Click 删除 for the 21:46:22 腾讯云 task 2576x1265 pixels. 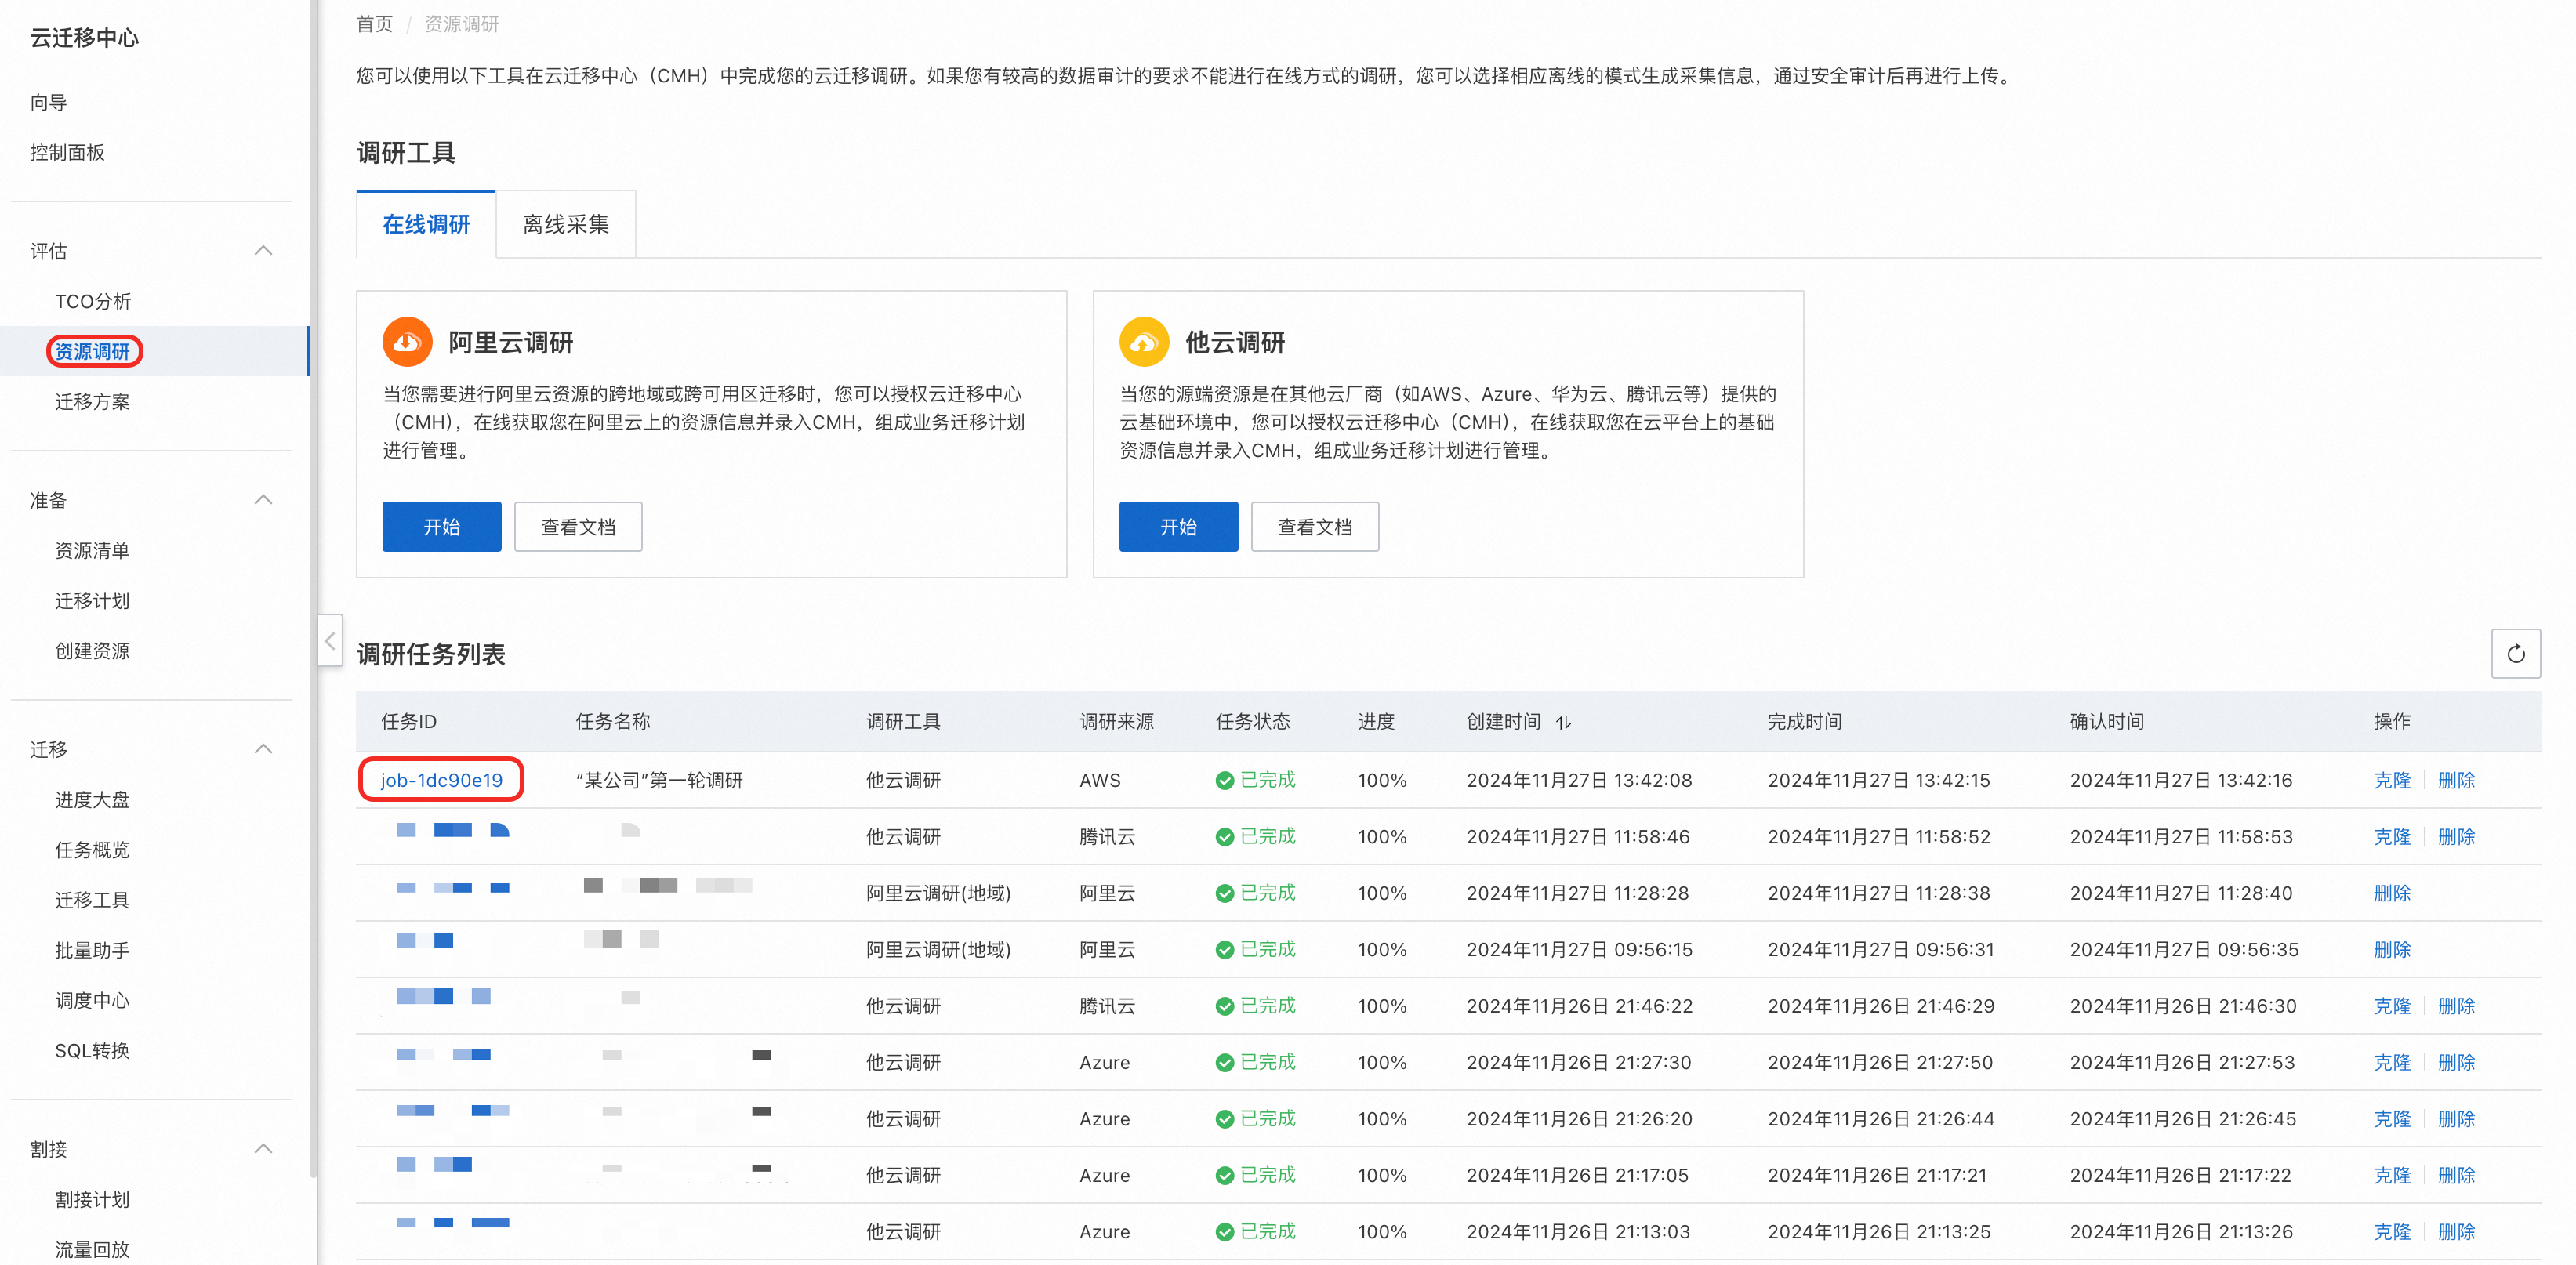pyautogui.click(x=2456, y=1006)
